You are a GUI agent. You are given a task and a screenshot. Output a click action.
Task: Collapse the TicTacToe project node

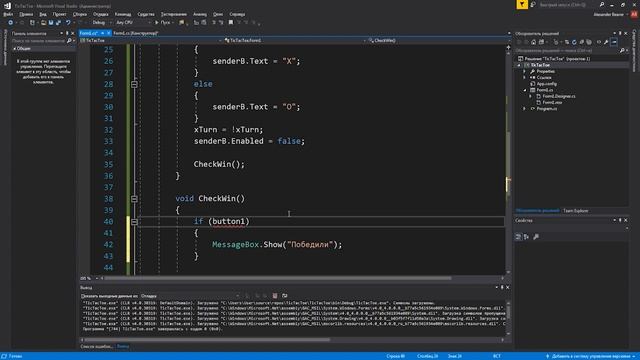(519, 65)
